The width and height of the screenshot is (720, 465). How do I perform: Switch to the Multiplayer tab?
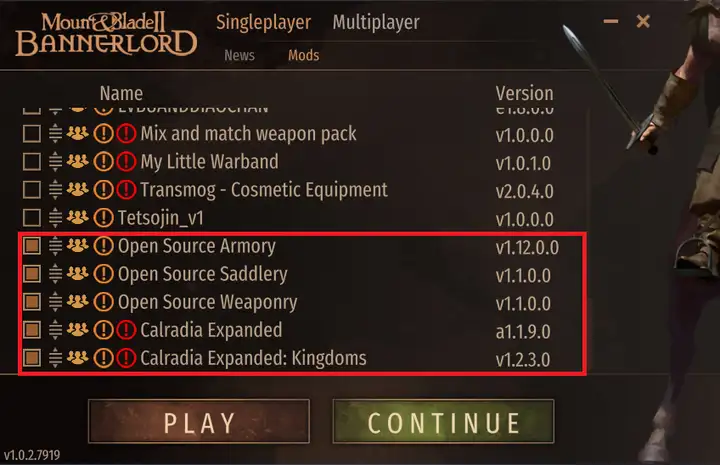coord(376,22)
